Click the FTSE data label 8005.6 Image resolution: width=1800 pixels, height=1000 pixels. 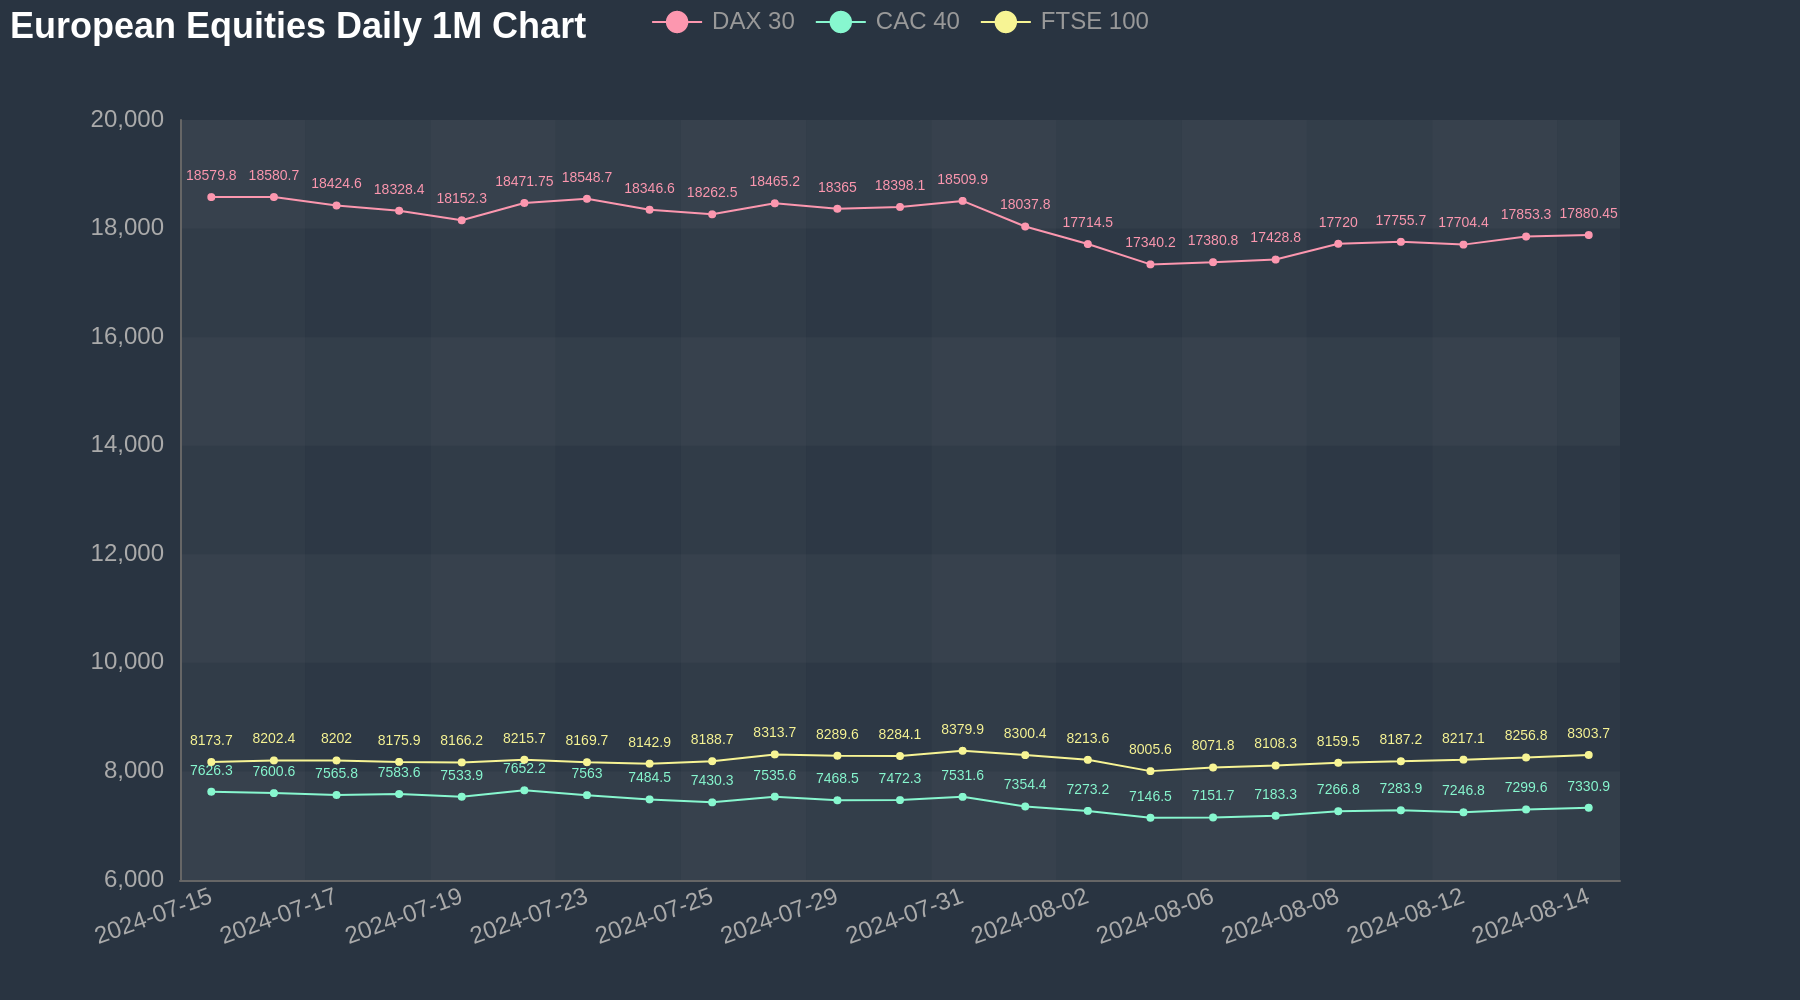click(x=1150, y=750)
